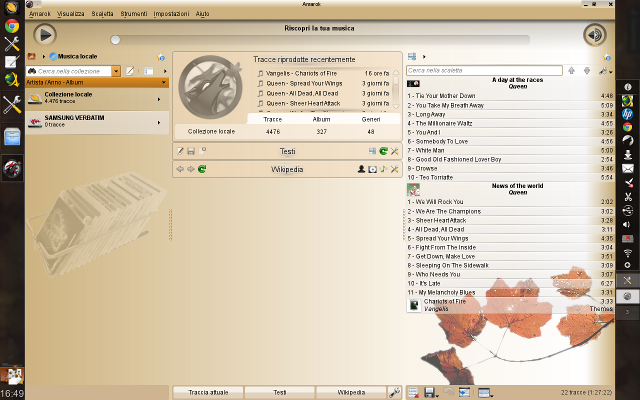The height and width of the screenshot is (400, 640).
Task: Expand Collezione locale actions arrow
Action: click(159, 99)
